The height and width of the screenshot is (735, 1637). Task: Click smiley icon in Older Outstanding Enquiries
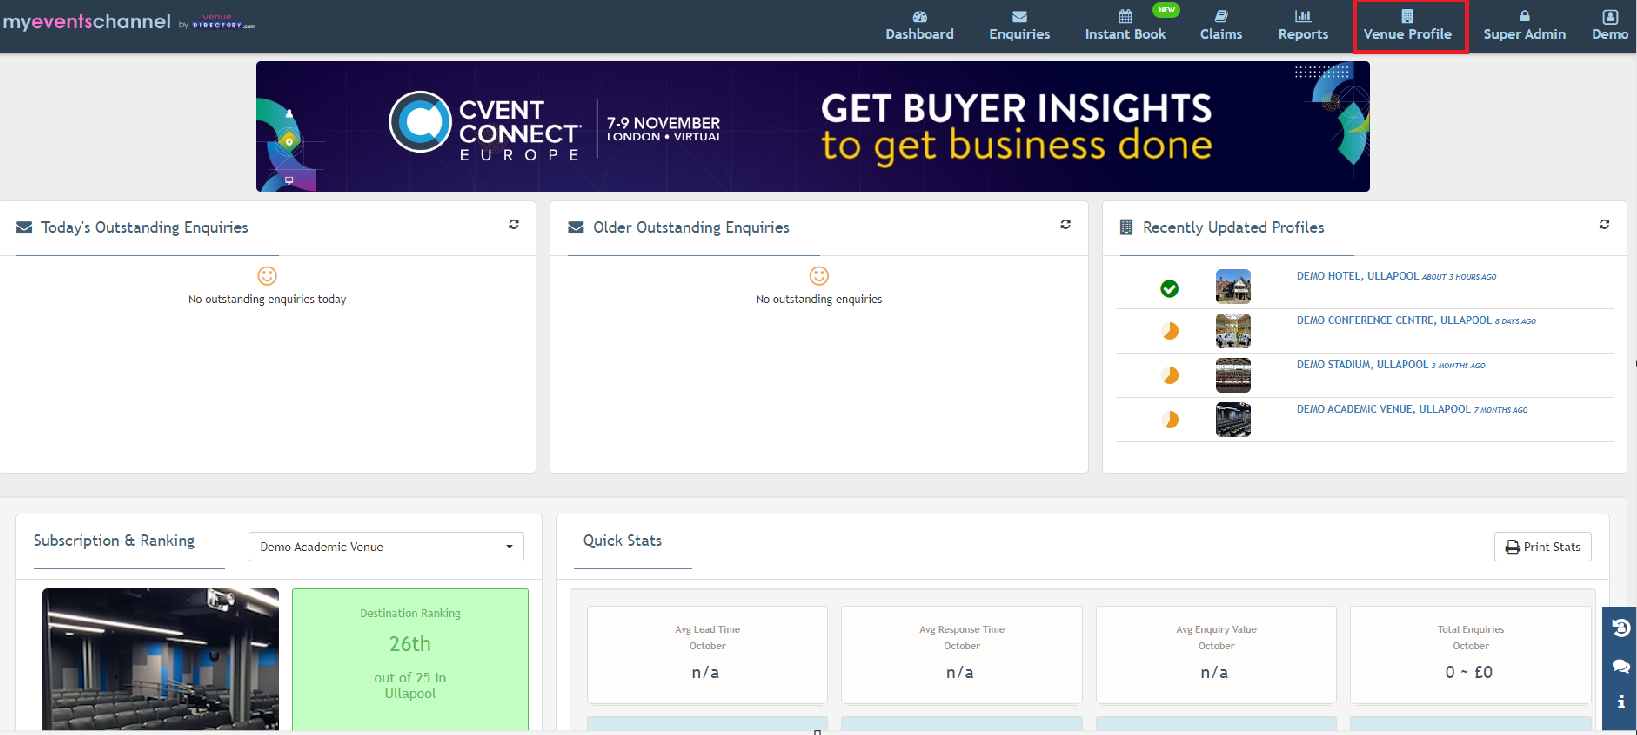tap(819, 276)
